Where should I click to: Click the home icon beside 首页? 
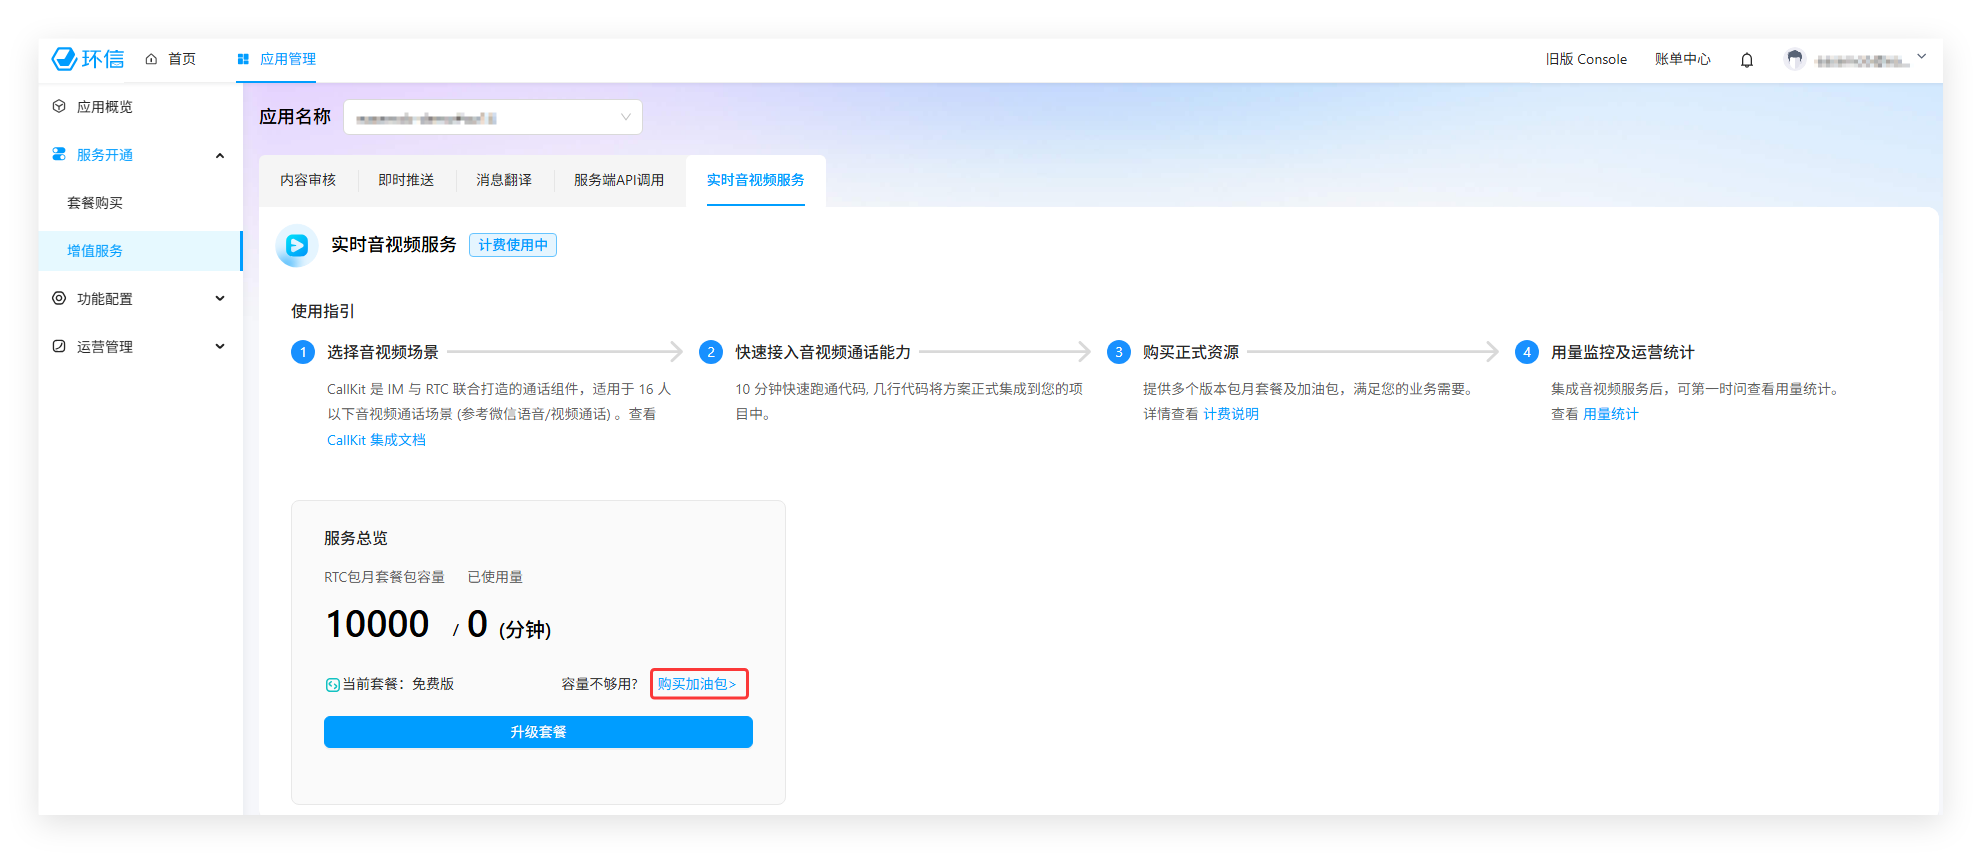click(151, 60)
